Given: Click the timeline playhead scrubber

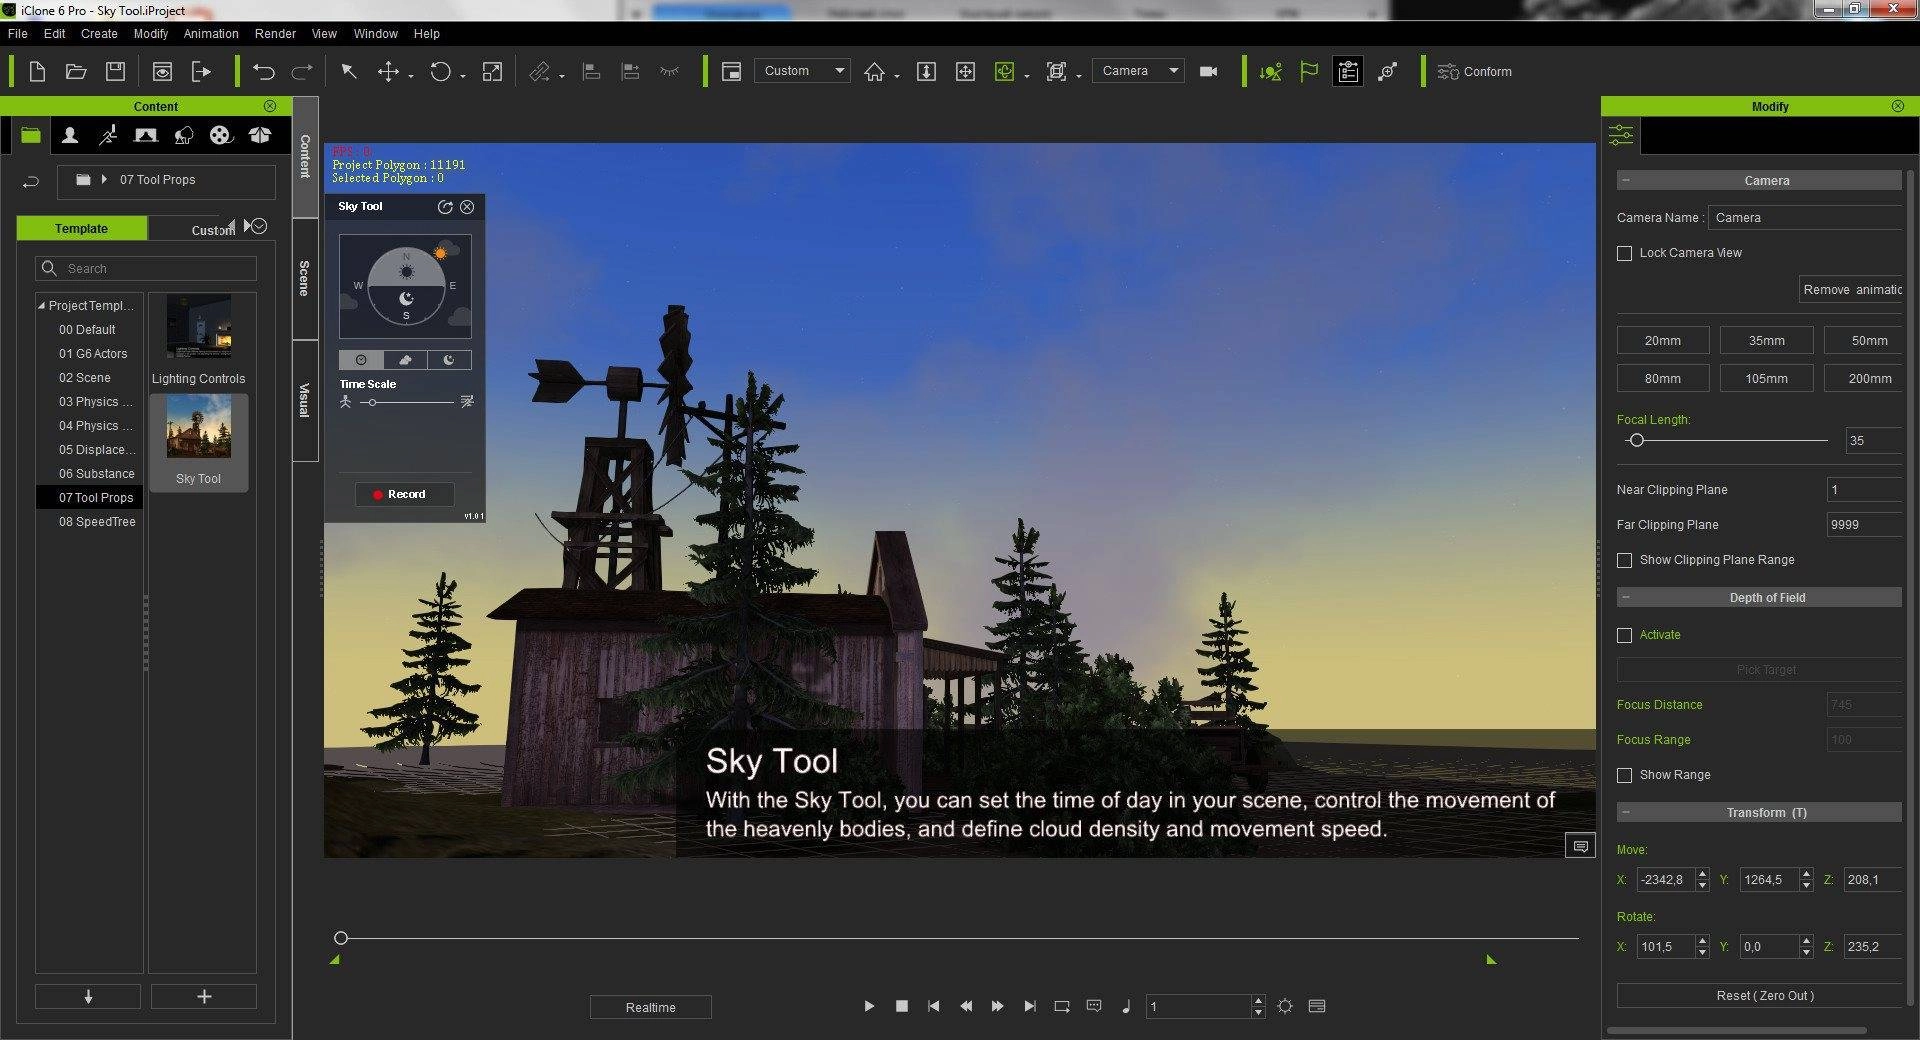Looking at the screenshot, I should click(341, 938).
